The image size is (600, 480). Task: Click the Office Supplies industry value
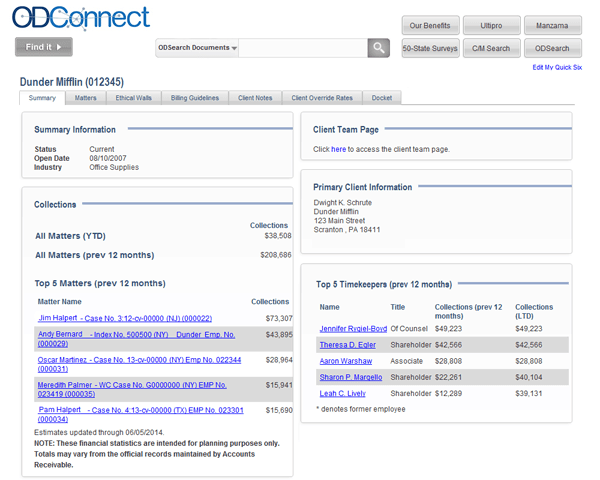pyautogui.click(x=114, y=167)
